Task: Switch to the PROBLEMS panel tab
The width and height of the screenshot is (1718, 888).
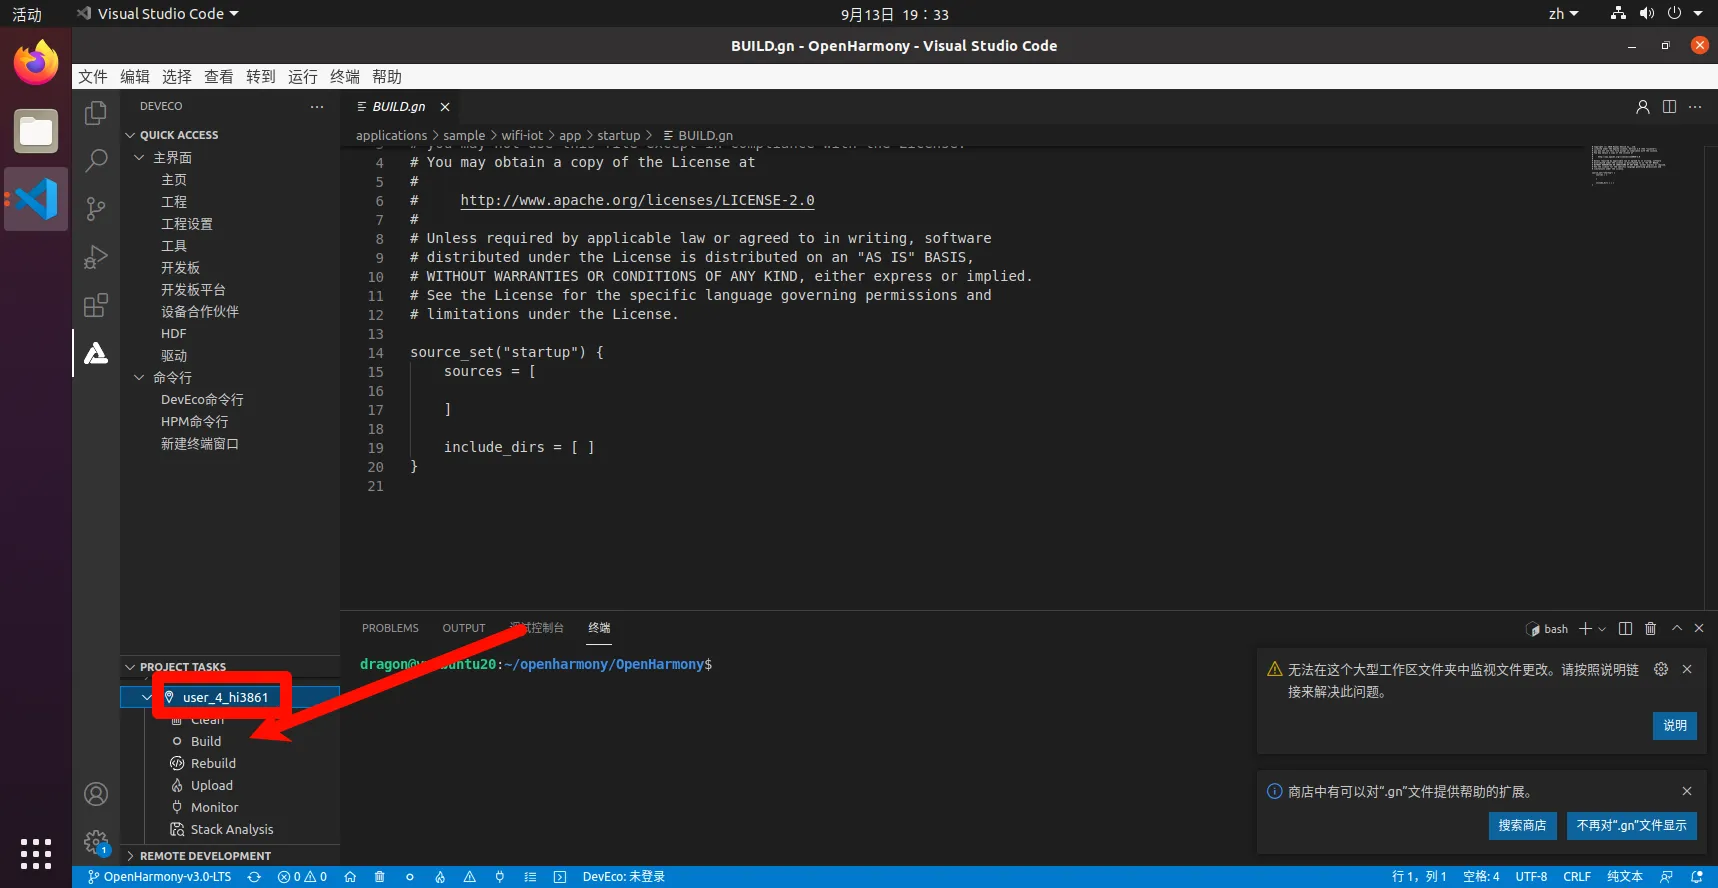Action: tap(390, 628)
